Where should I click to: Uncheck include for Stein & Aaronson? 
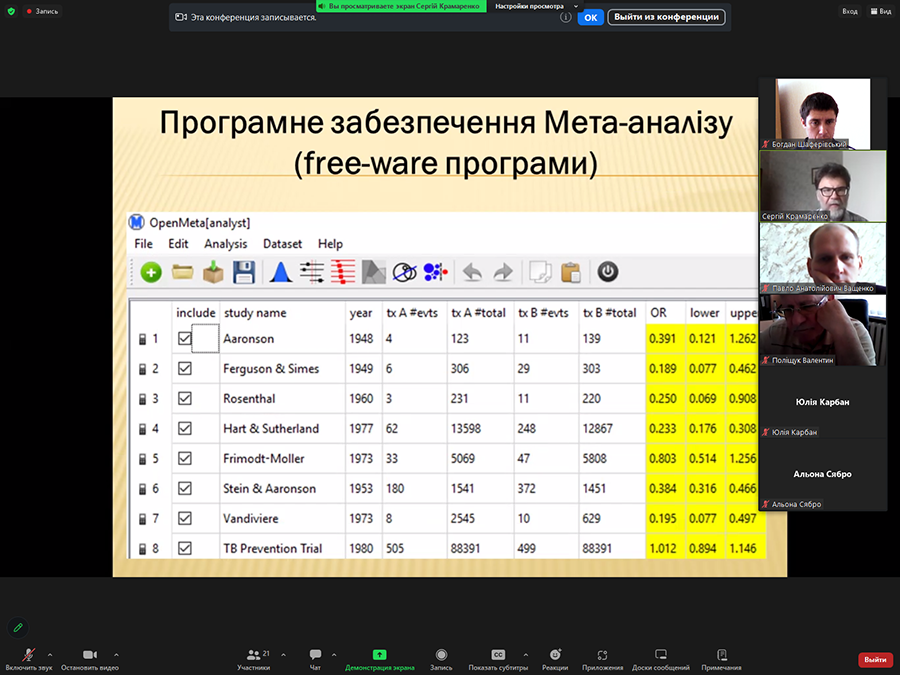click(184, 488)
